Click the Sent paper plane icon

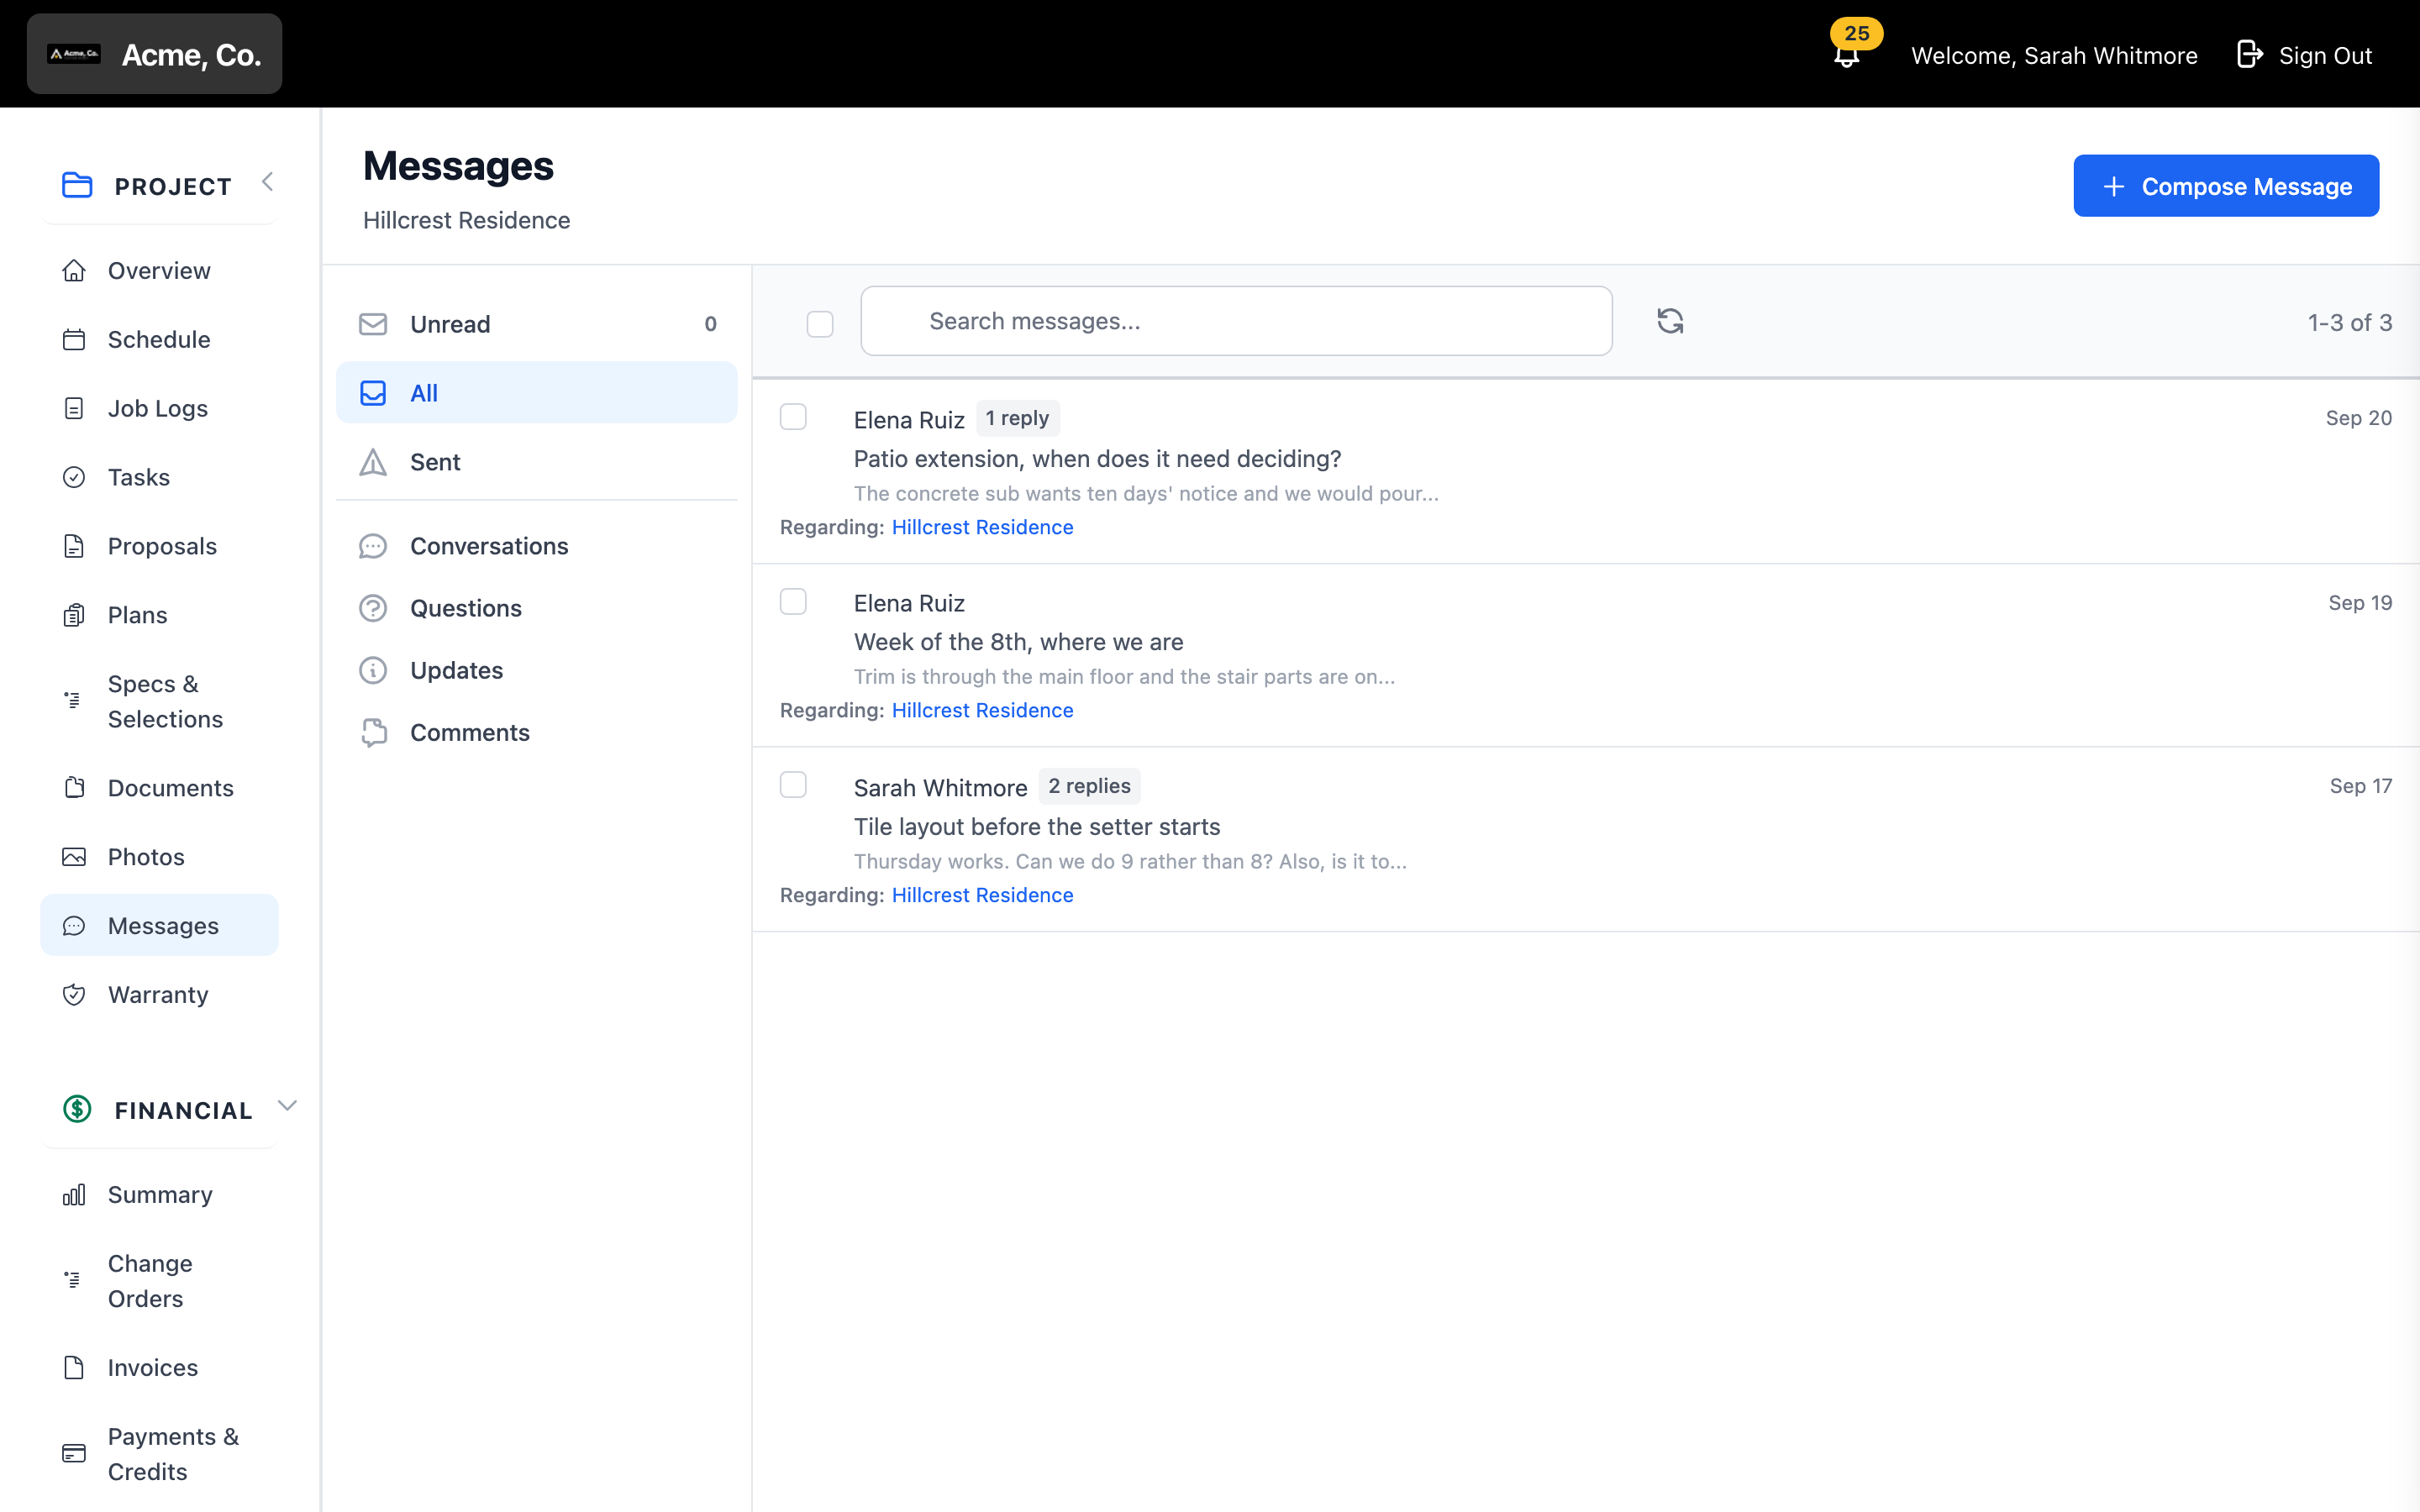(373, 462)
